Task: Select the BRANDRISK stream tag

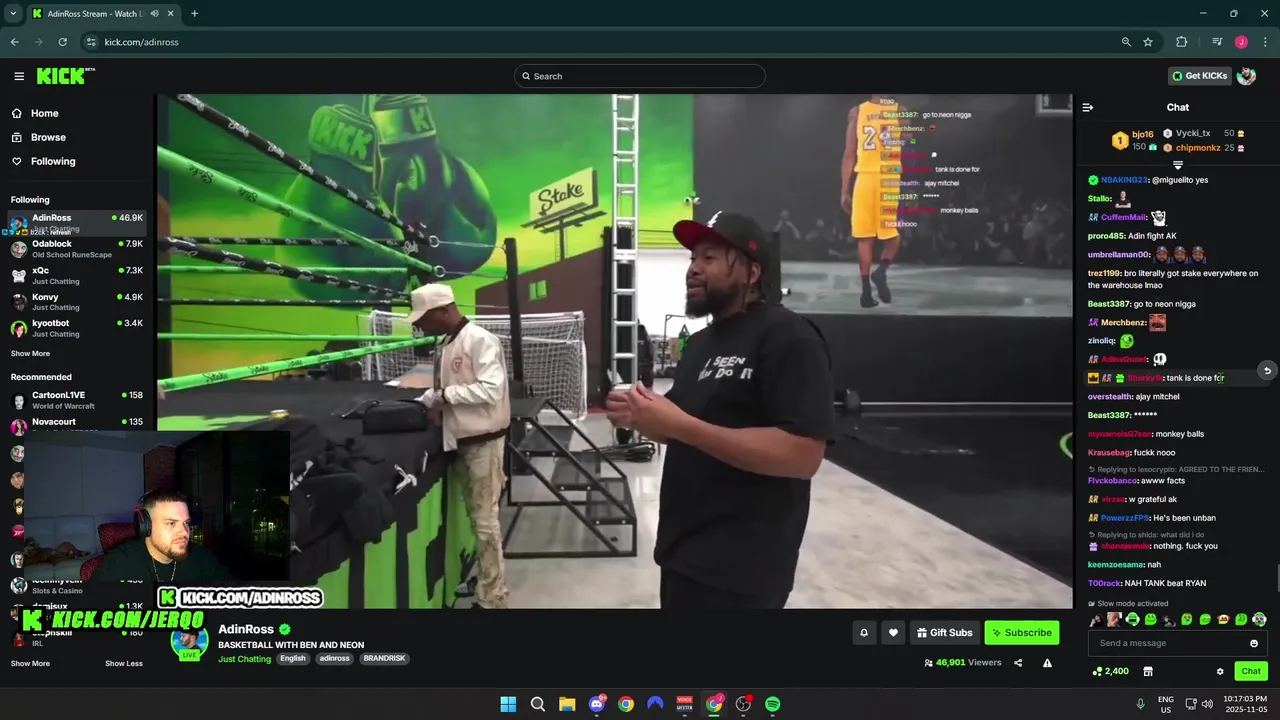Action: click(x=384, y=659)
